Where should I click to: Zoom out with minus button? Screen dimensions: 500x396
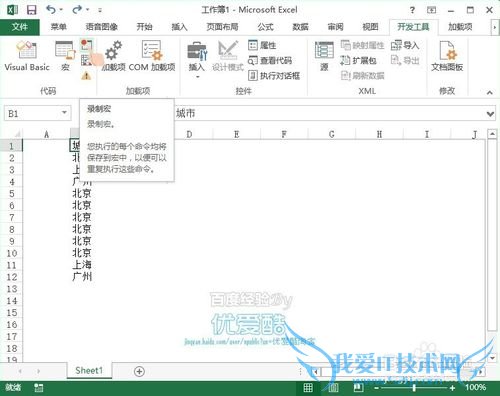pyautogui.click(x=376, y=388)
